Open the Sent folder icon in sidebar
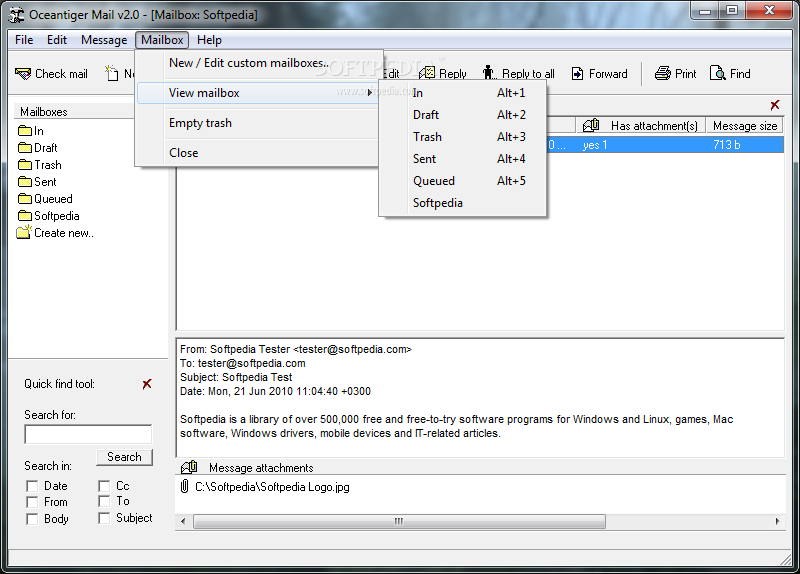This screenshot has width=800, height=574. click(x=25, y=182)
